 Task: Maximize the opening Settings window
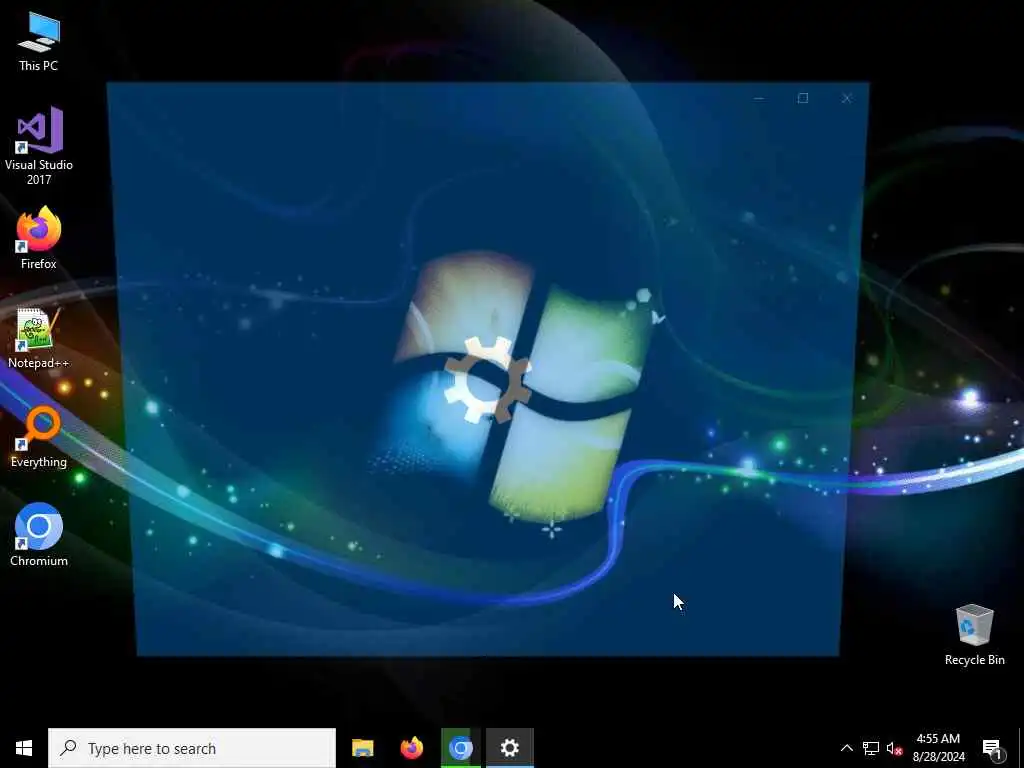(x=803, y=99)
